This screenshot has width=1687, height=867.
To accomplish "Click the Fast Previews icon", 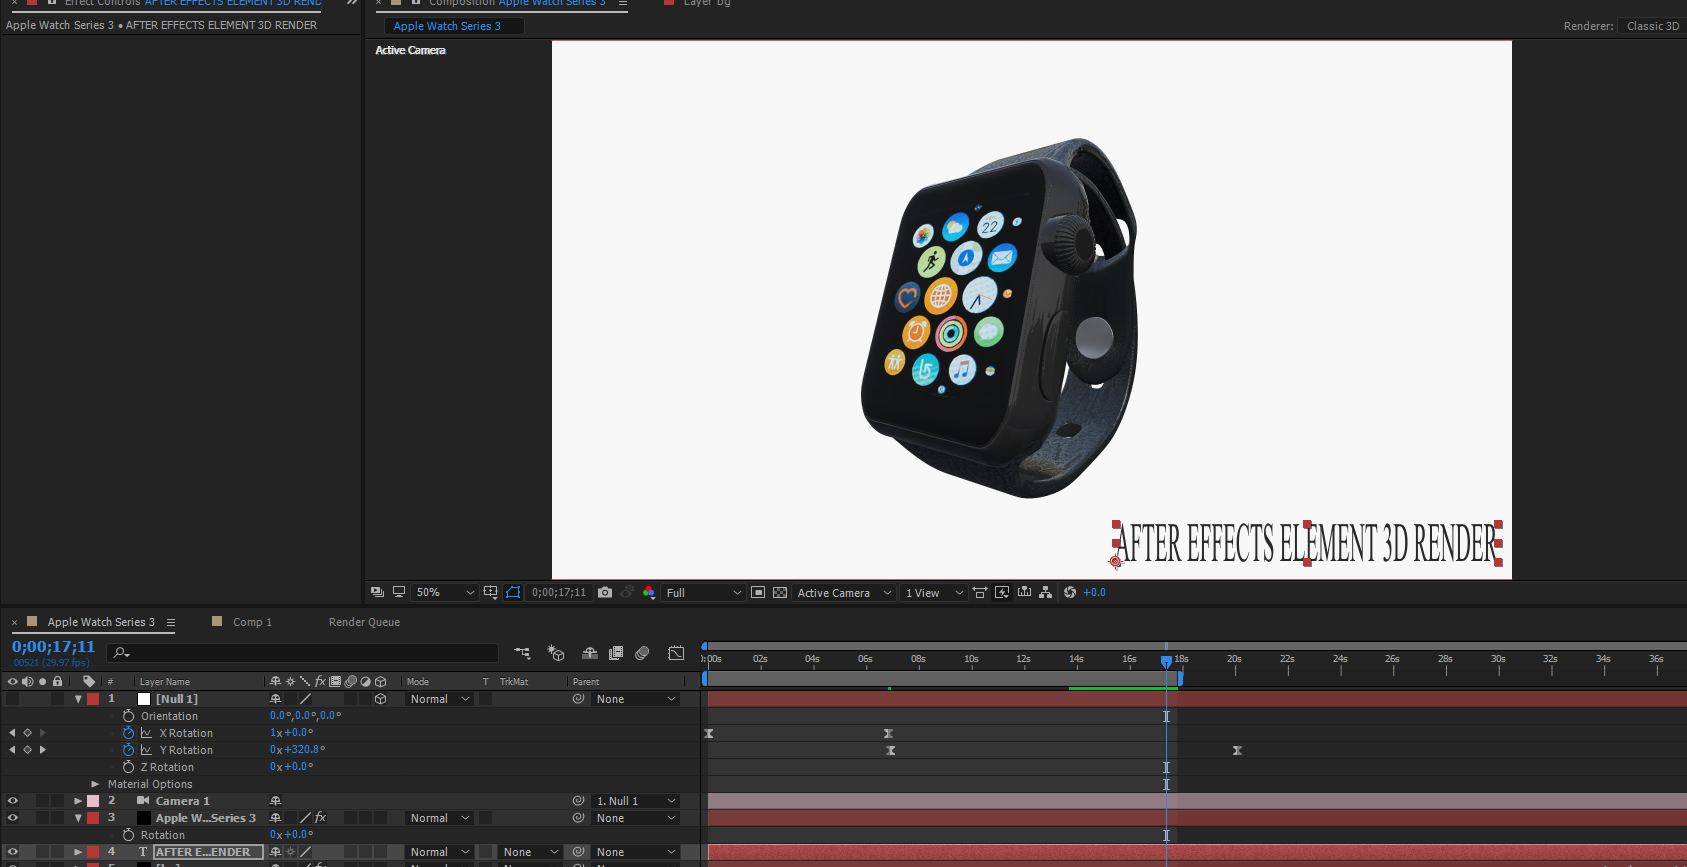I will (1002, 592).
